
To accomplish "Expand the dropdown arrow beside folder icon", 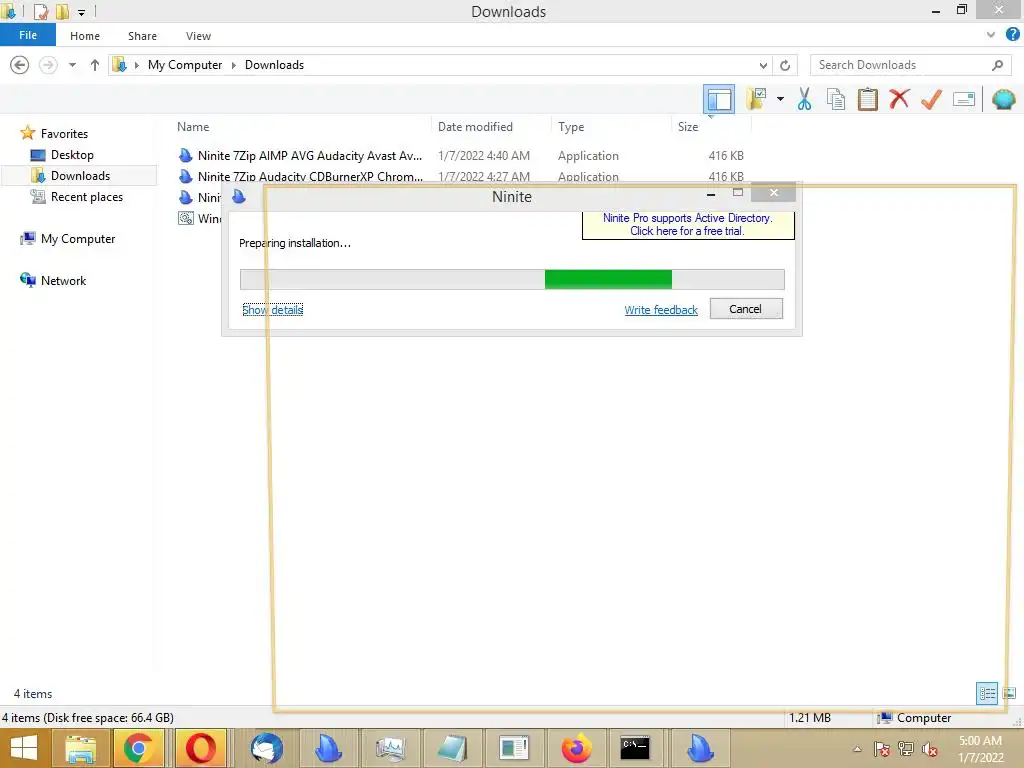I will click(x=780, y=99).
